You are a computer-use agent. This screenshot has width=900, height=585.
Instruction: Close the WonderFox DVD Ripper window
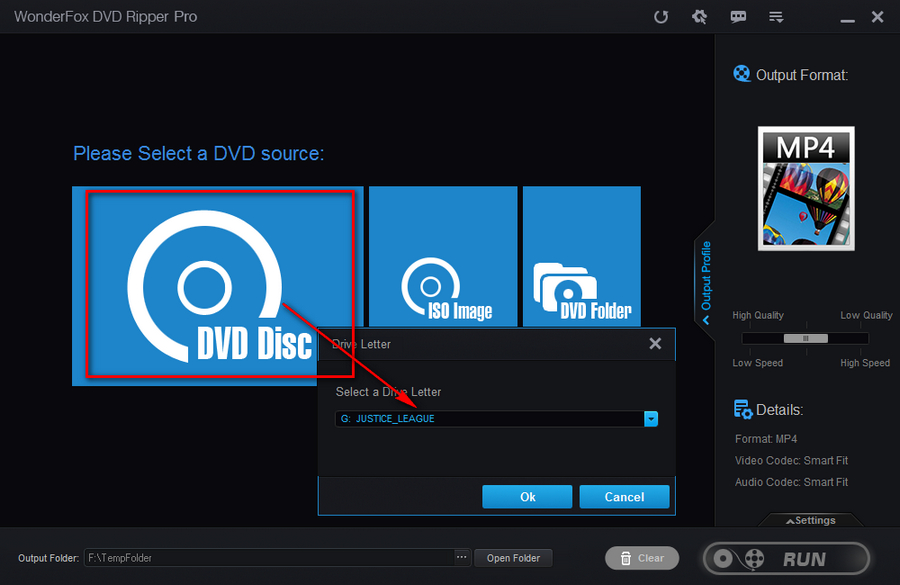(x=877, y=17)
